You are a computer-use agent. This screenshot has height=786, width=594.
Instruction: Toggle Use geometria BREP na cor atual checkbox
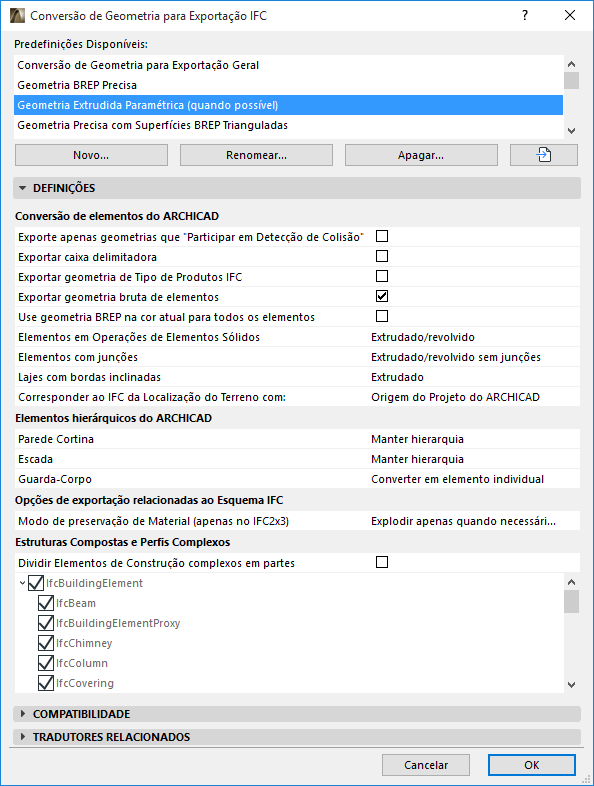coord(382,316)
